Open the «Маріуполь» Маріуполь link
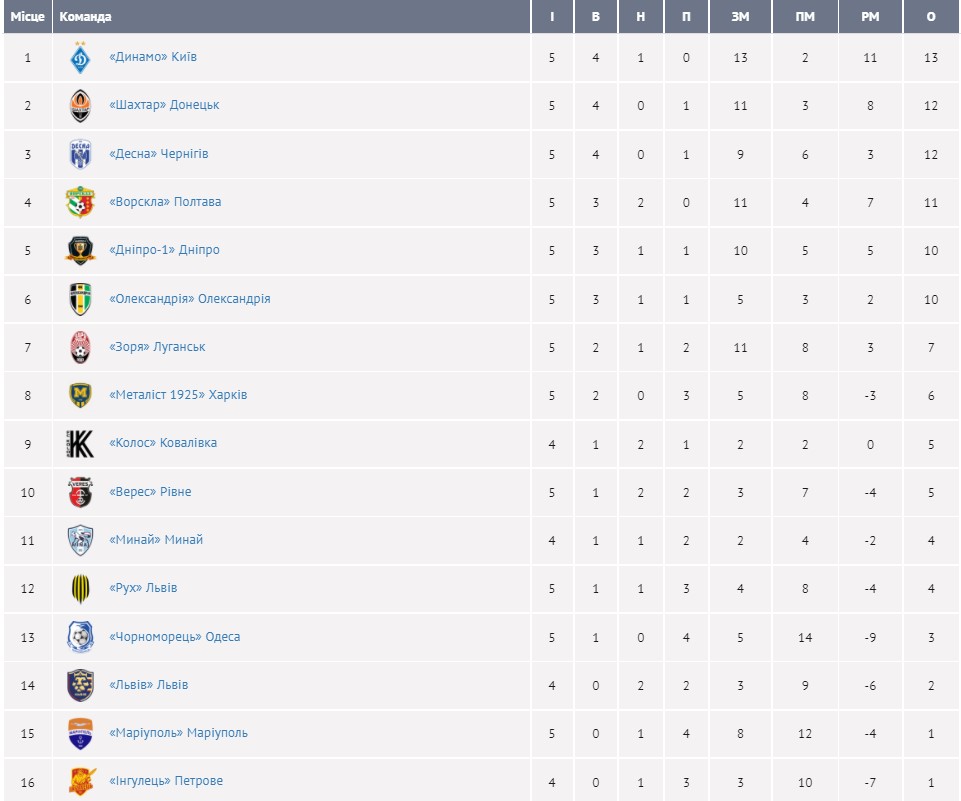This screenshot has height=801, width=961. tap(178, 733)
